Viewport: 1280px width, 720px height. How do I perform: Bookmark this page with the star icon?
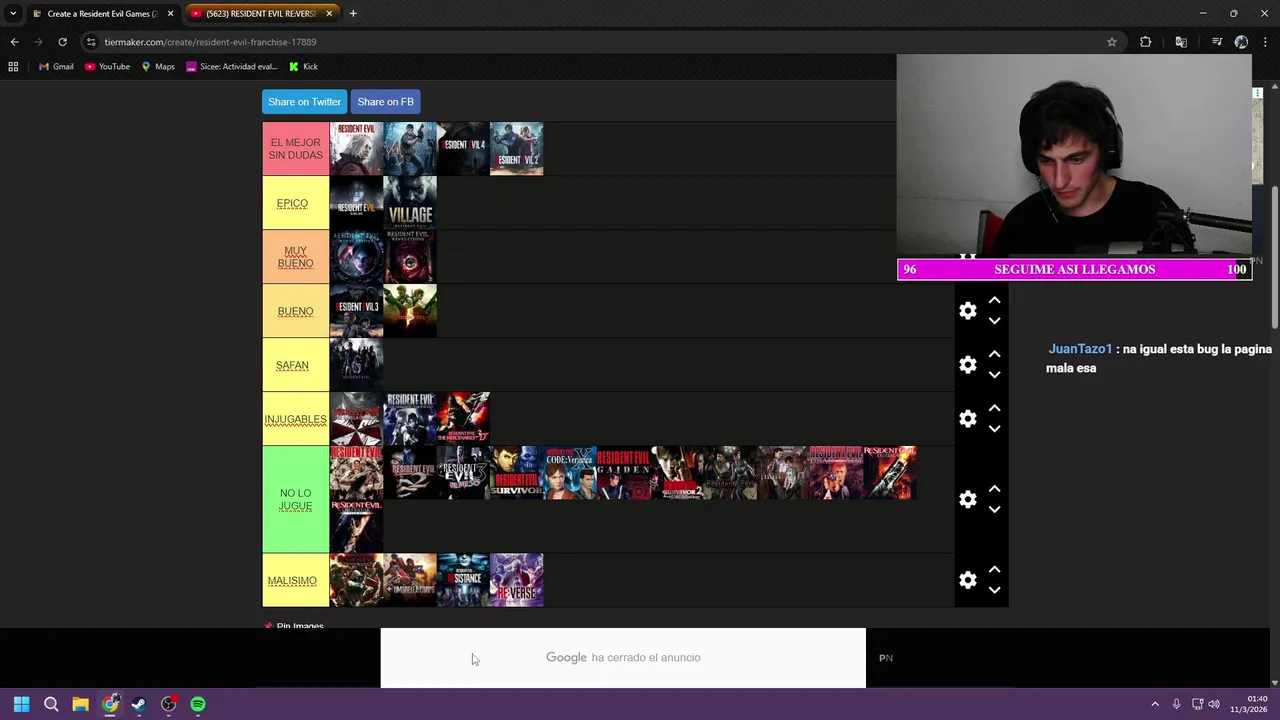pyautogui.click(x=1111, y=42)
